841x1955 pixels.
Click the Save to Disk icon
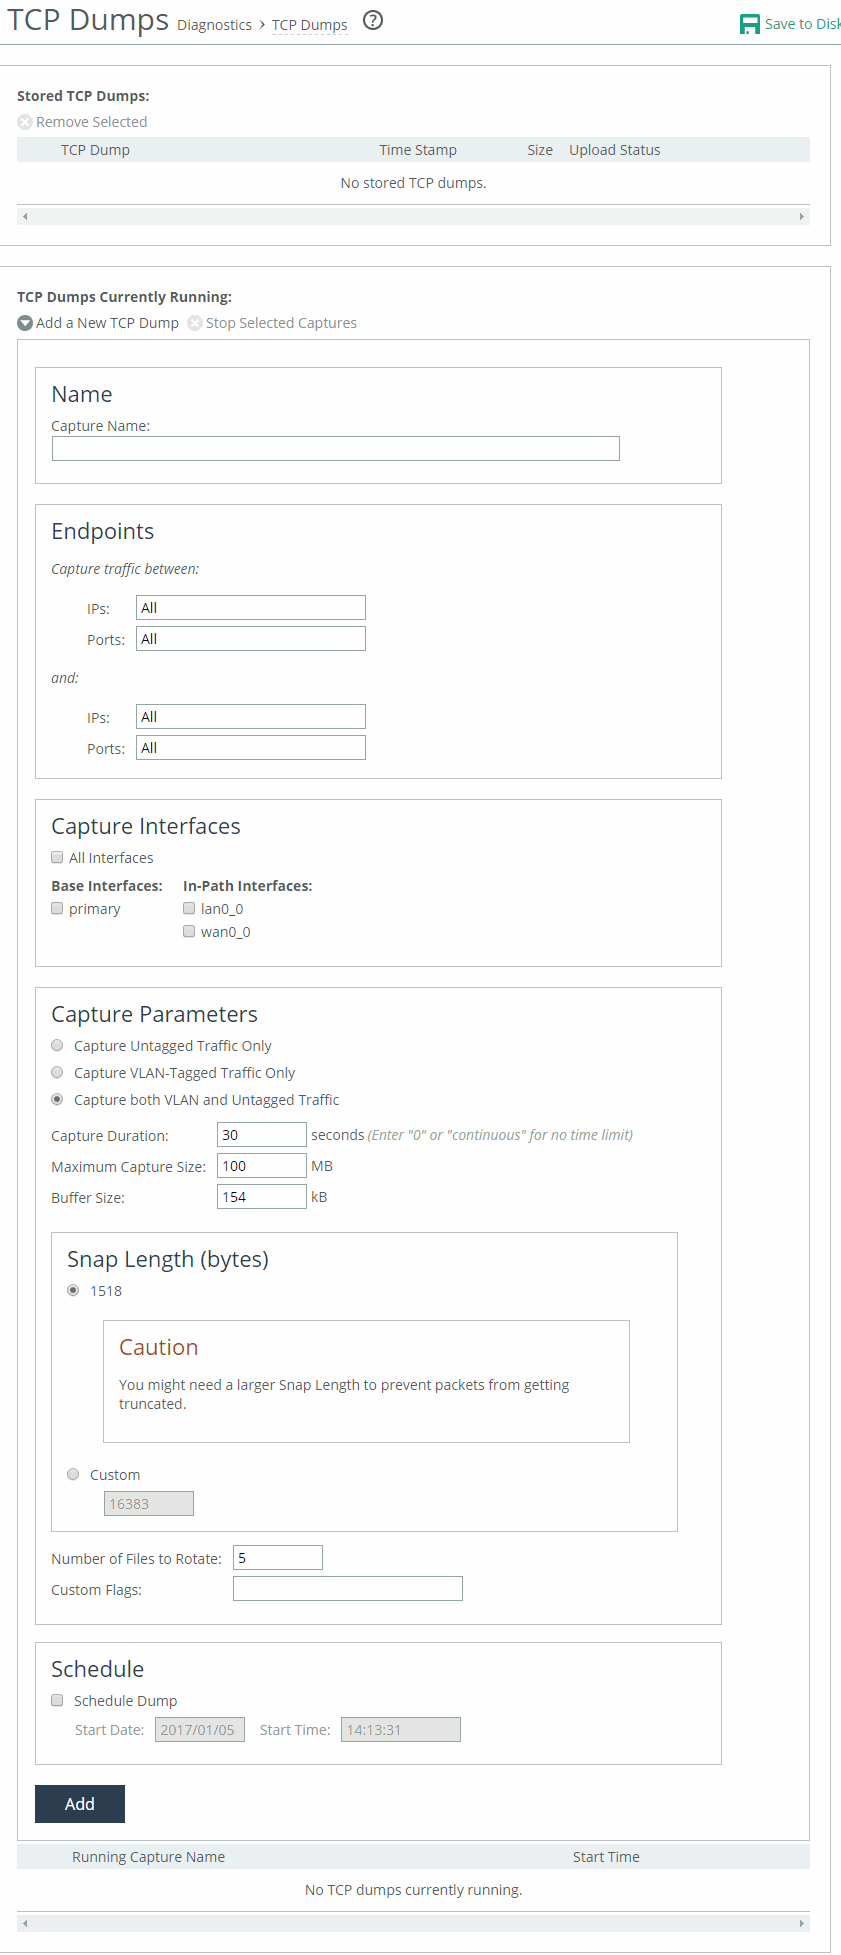coord(749,24)
